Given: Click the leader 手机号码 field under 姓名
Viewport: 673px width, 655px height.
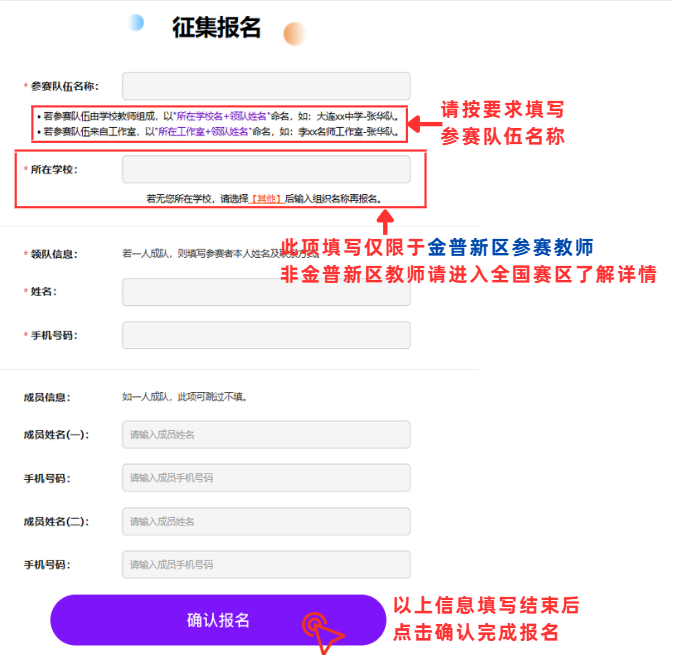Looking at the screenshot, I should (266, 335).
